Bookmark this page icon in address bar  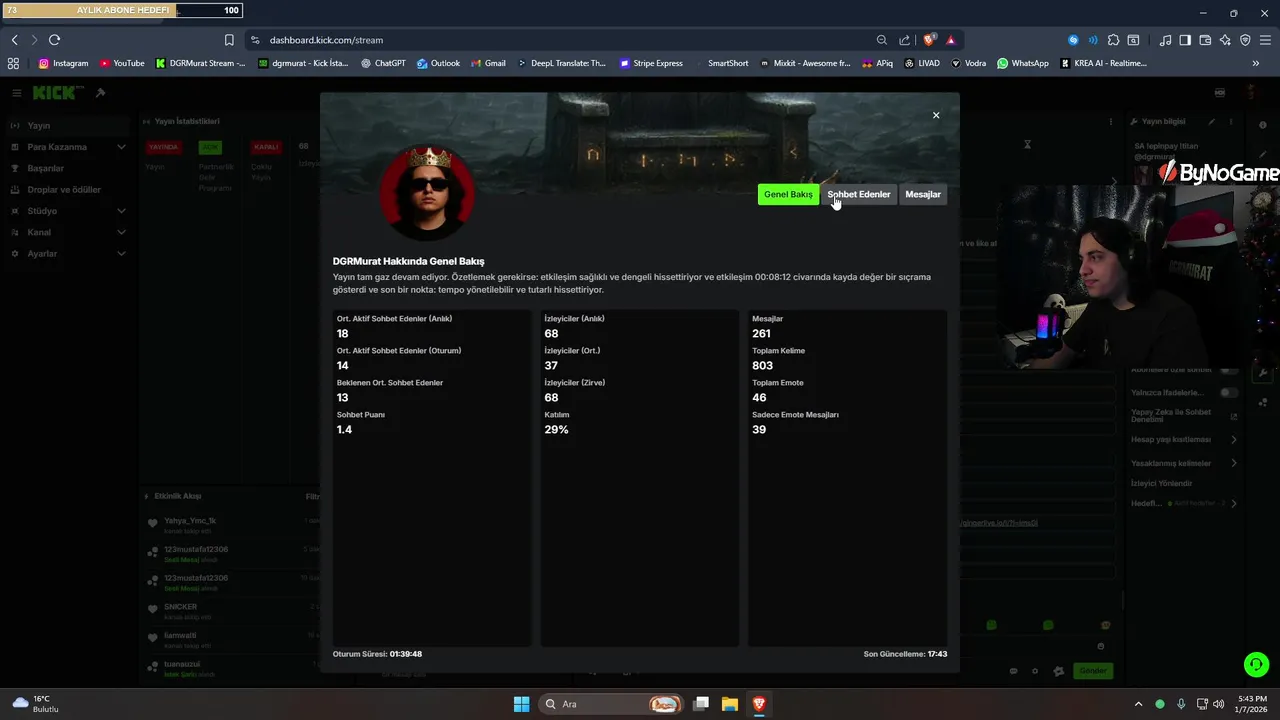229,40
